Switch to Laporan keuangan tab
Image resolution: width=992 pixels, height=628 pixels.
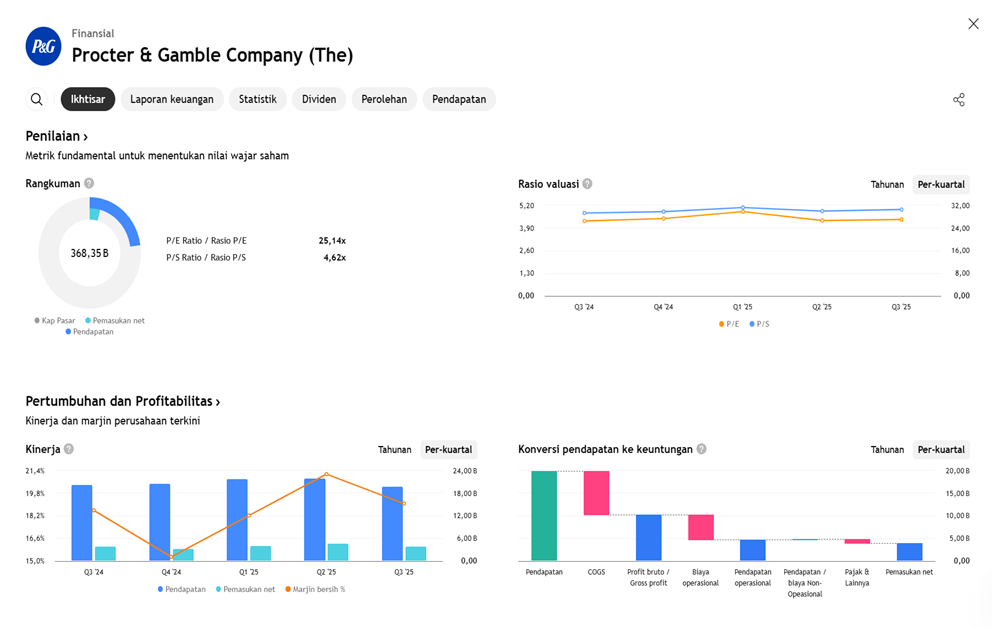tap(172, 99)
